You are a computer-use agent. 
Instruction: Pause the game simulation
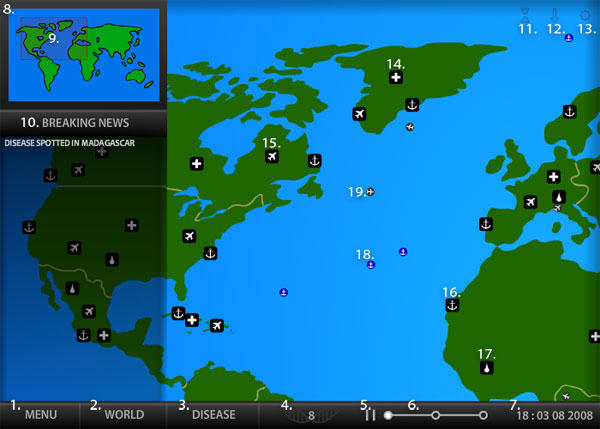[370, 415]
